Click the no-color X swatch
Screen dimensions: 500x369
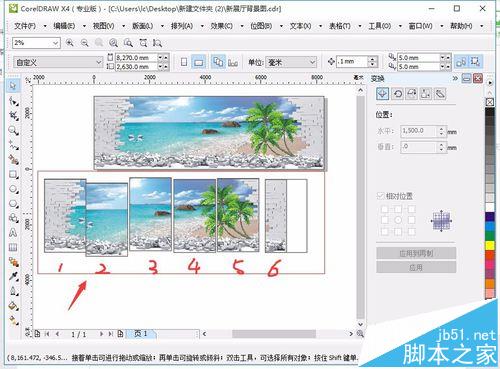490,102
